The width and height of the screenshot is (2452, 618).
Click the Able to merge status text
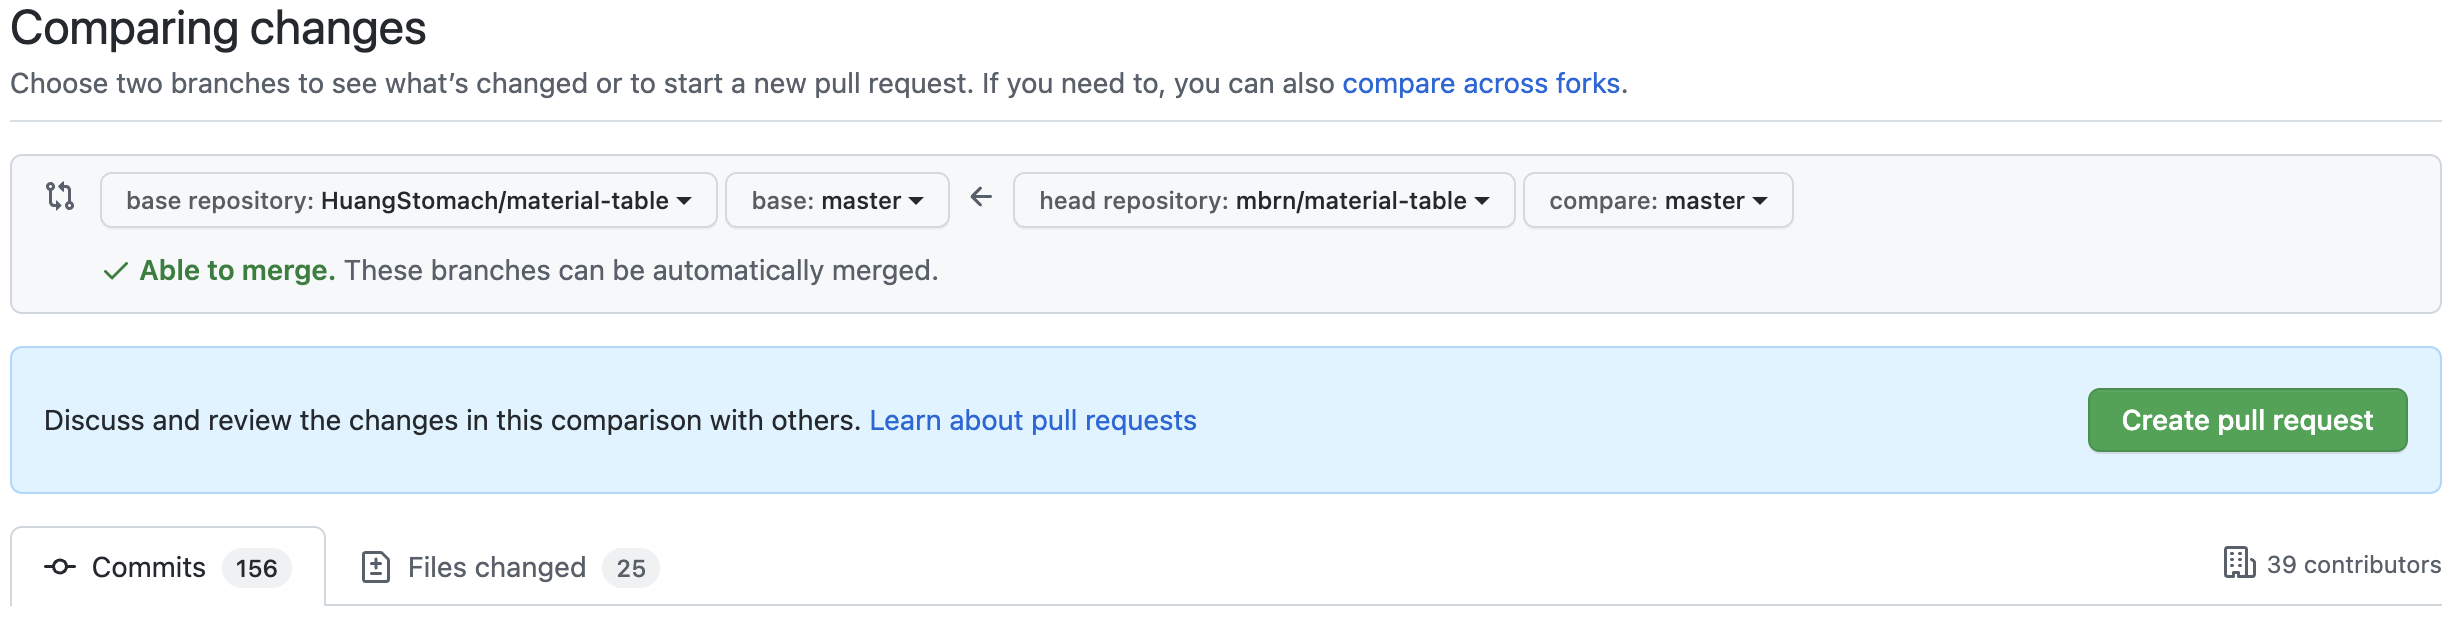point(237,270)
